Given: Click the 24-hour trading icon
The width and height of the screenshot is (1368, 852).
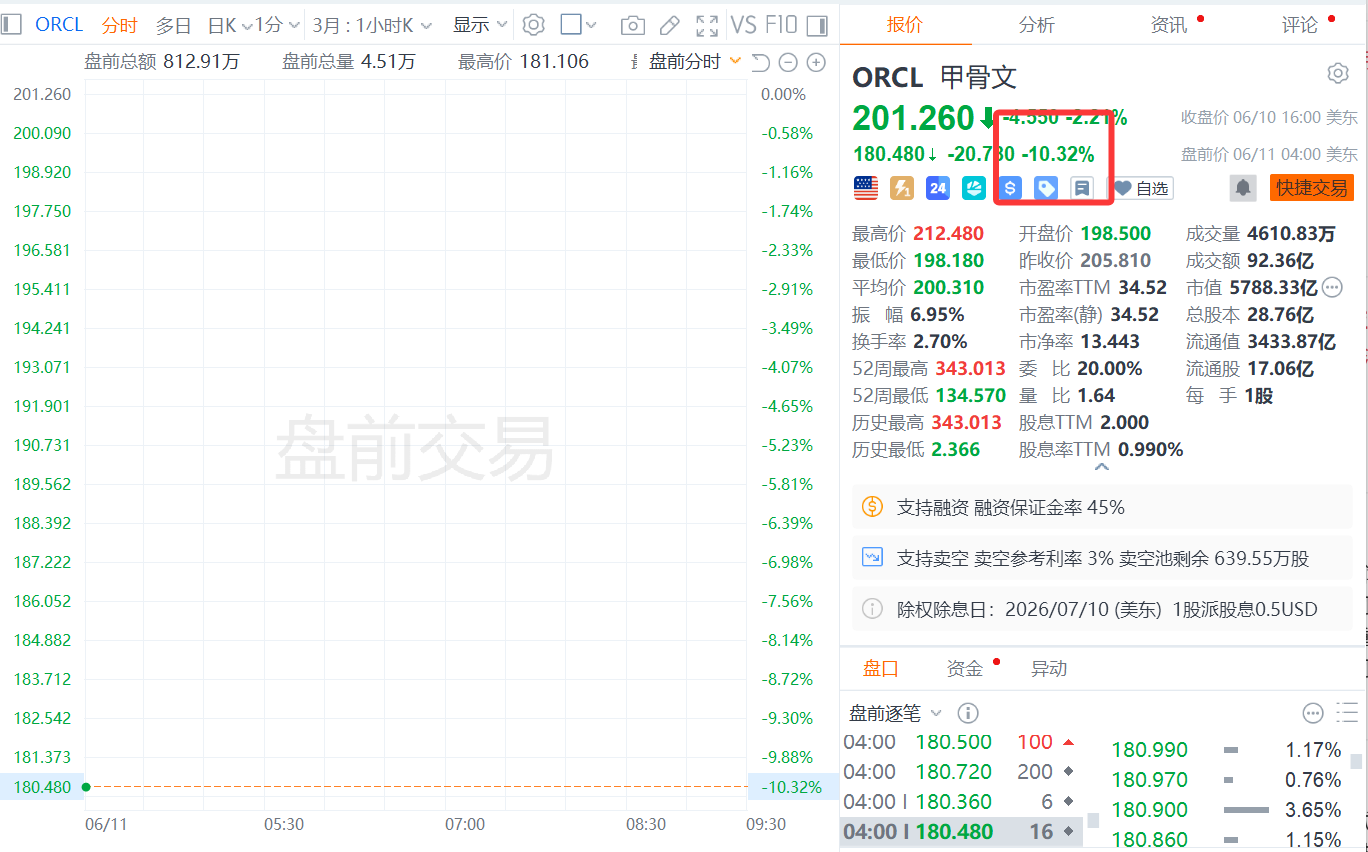Looking at the screenshot, I should point(937,187).
